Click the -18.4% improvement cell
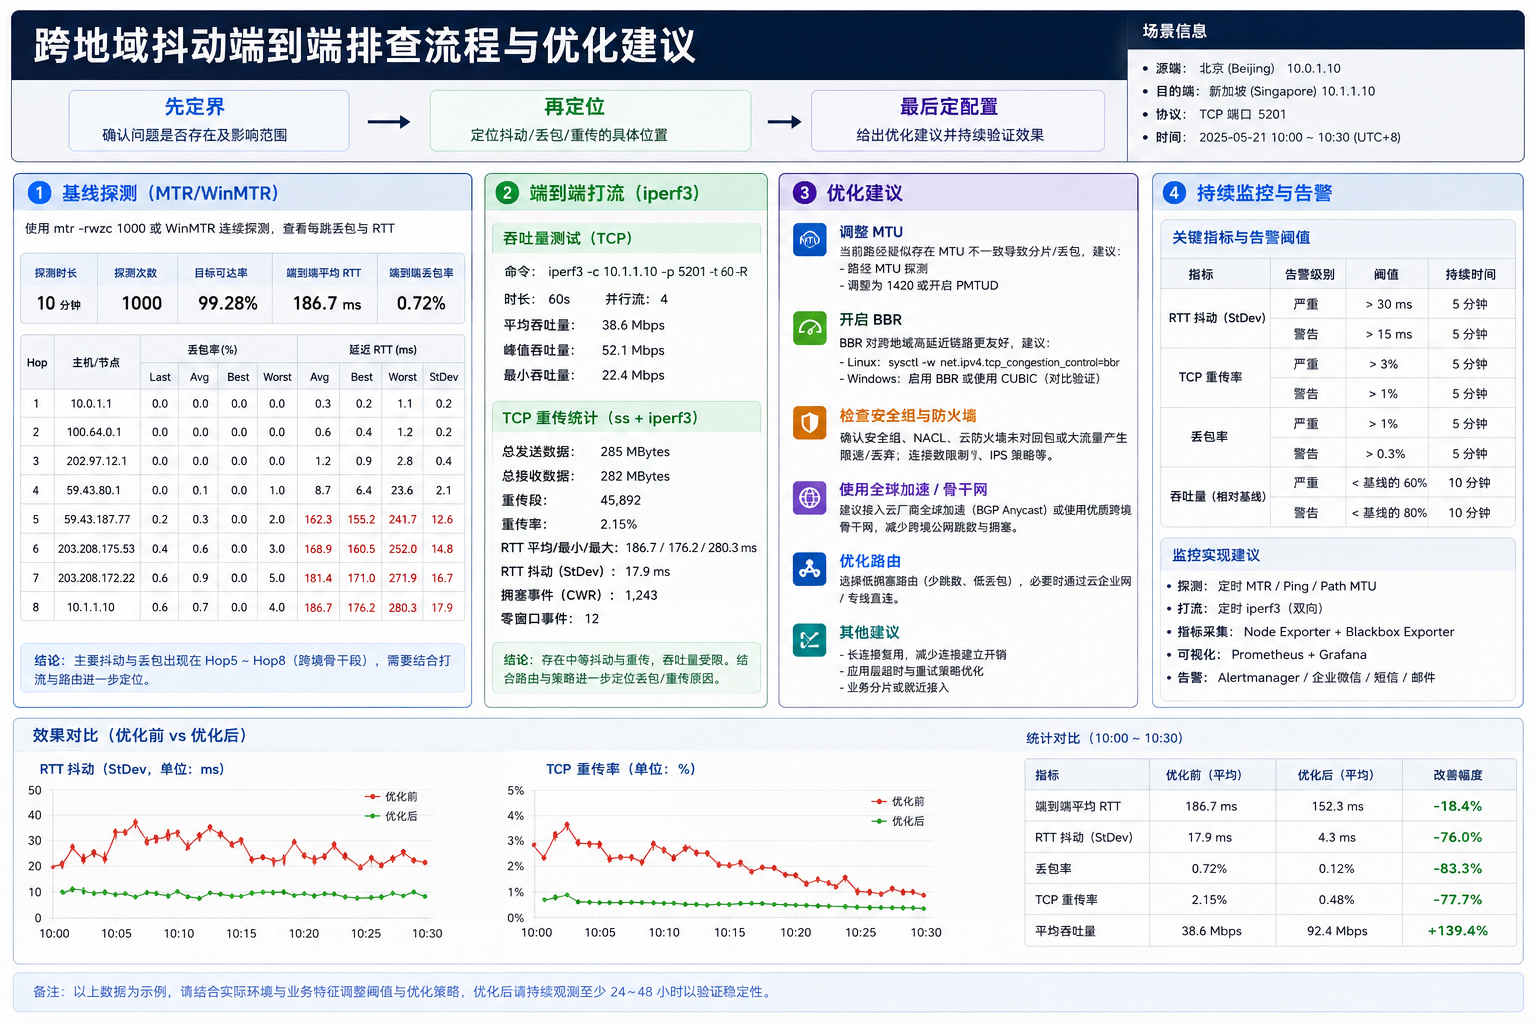Image resolution: width=1536 pixels, height=1024 pixels. click(1458, 806)
